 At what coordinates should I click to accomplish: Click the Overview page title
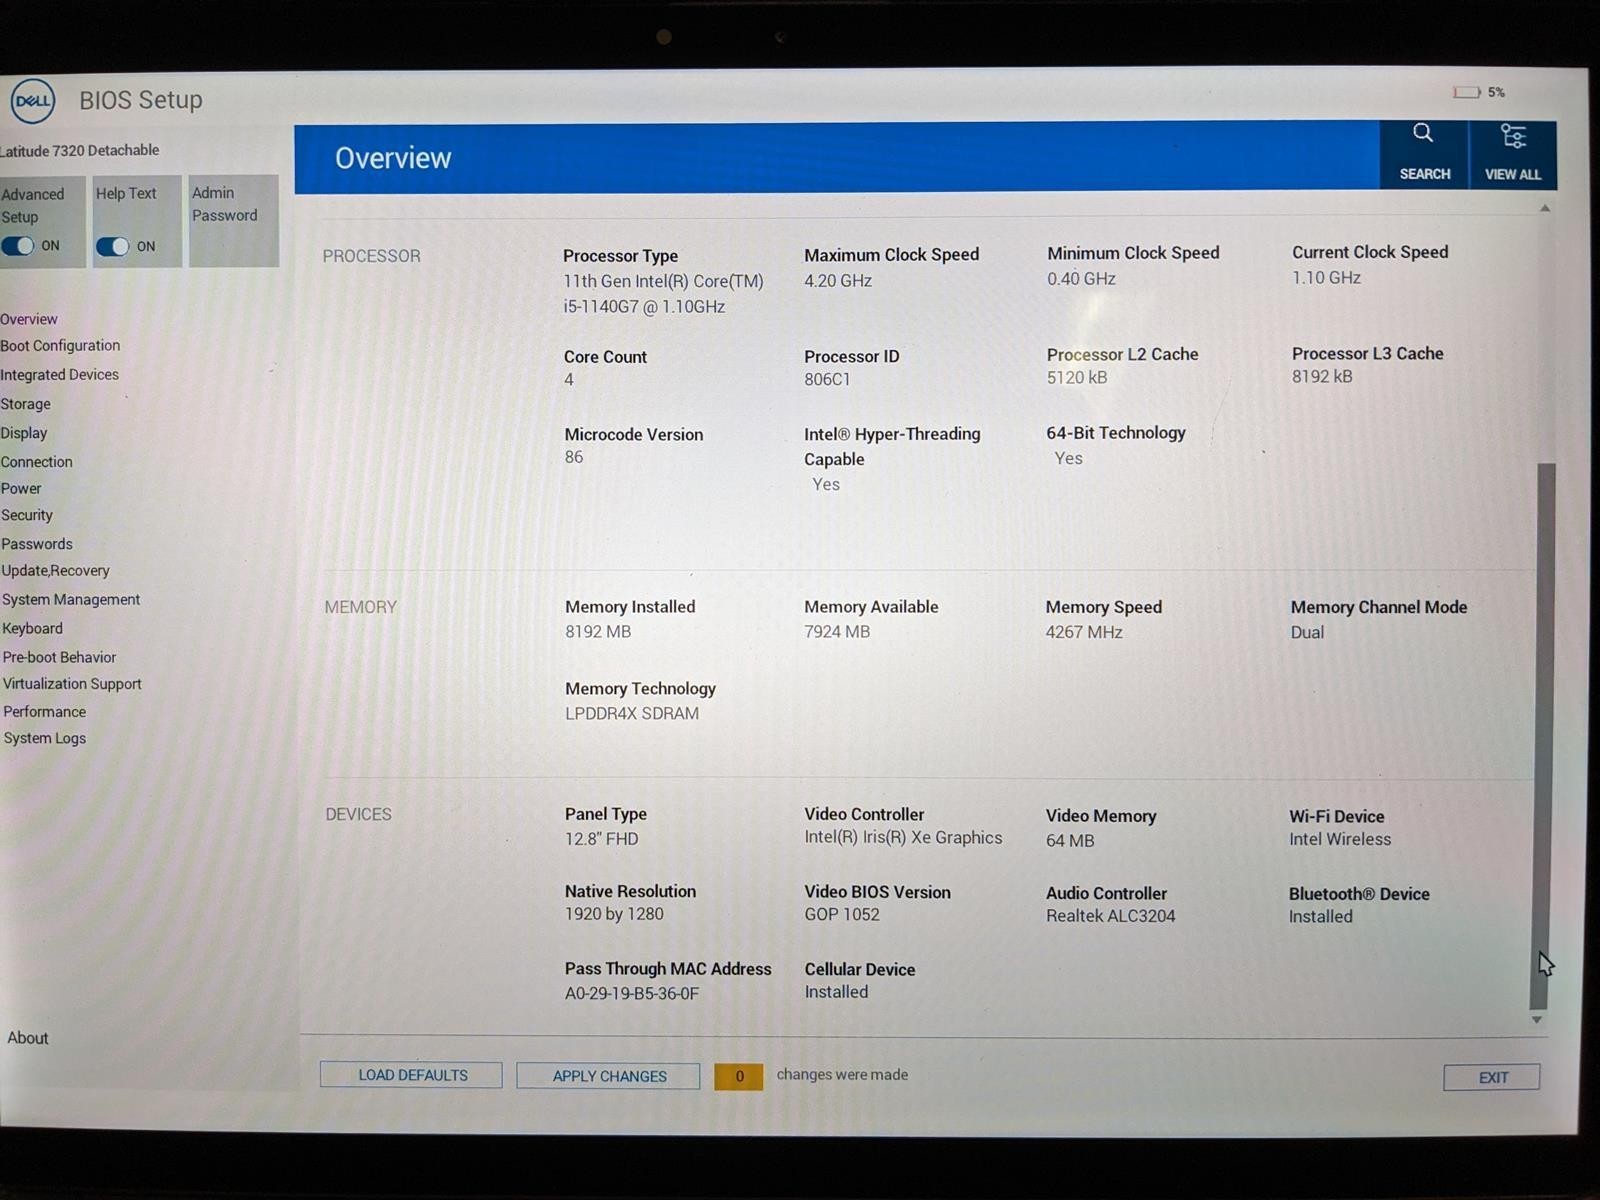393,158
